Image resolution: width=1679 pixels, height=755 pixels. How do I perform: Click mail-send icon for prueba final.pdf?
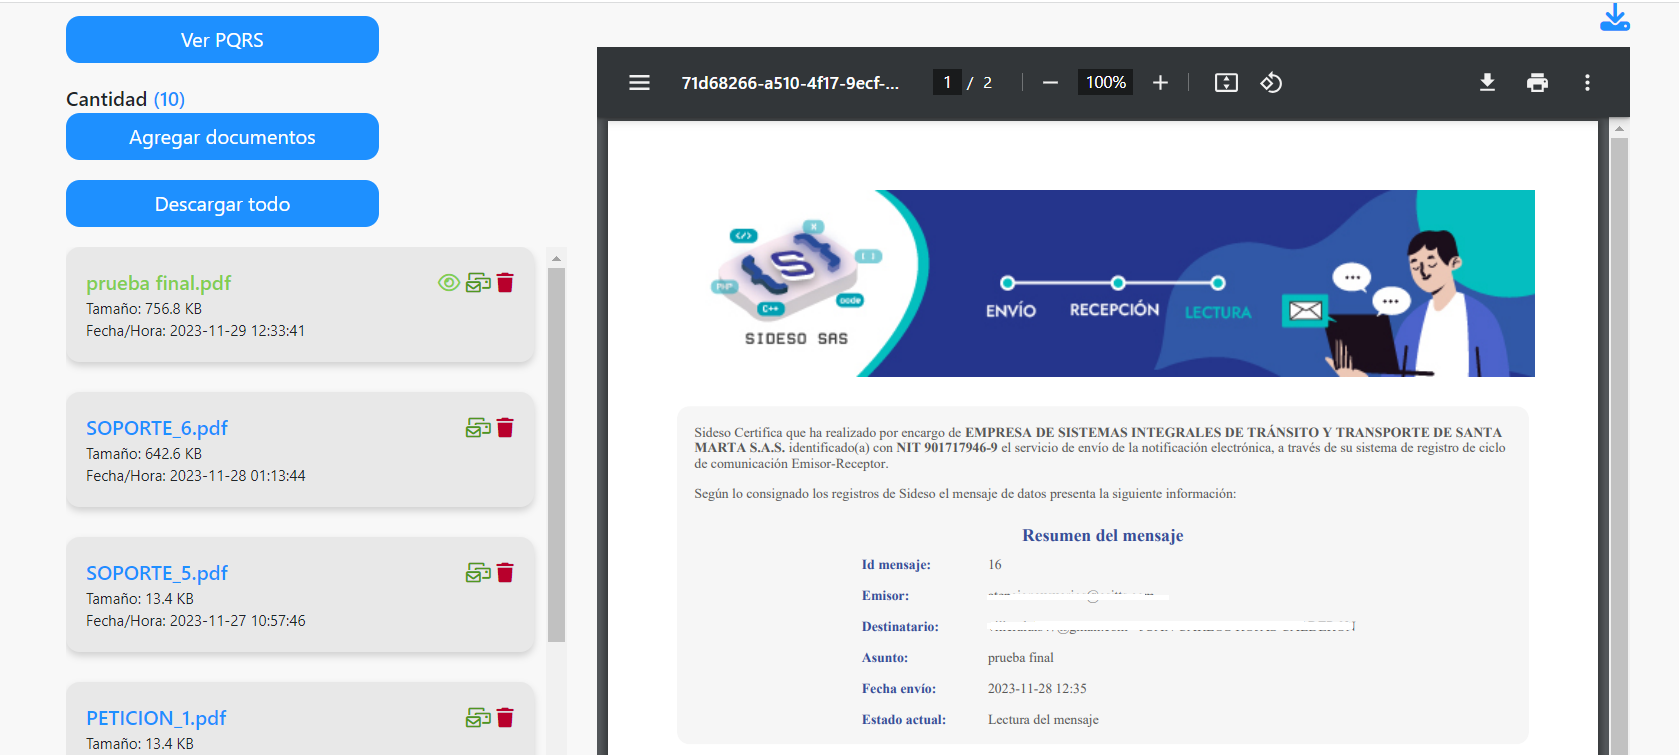(x=478, y=283)
